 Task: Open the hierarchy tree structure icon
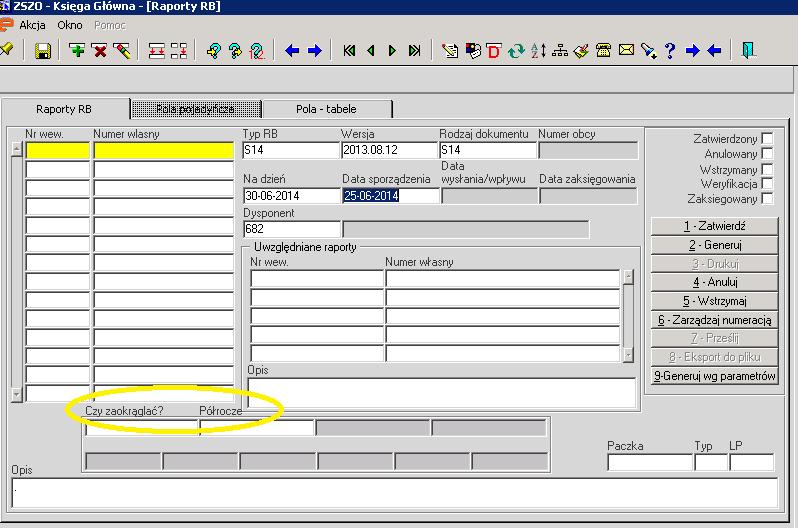(560, 50)
